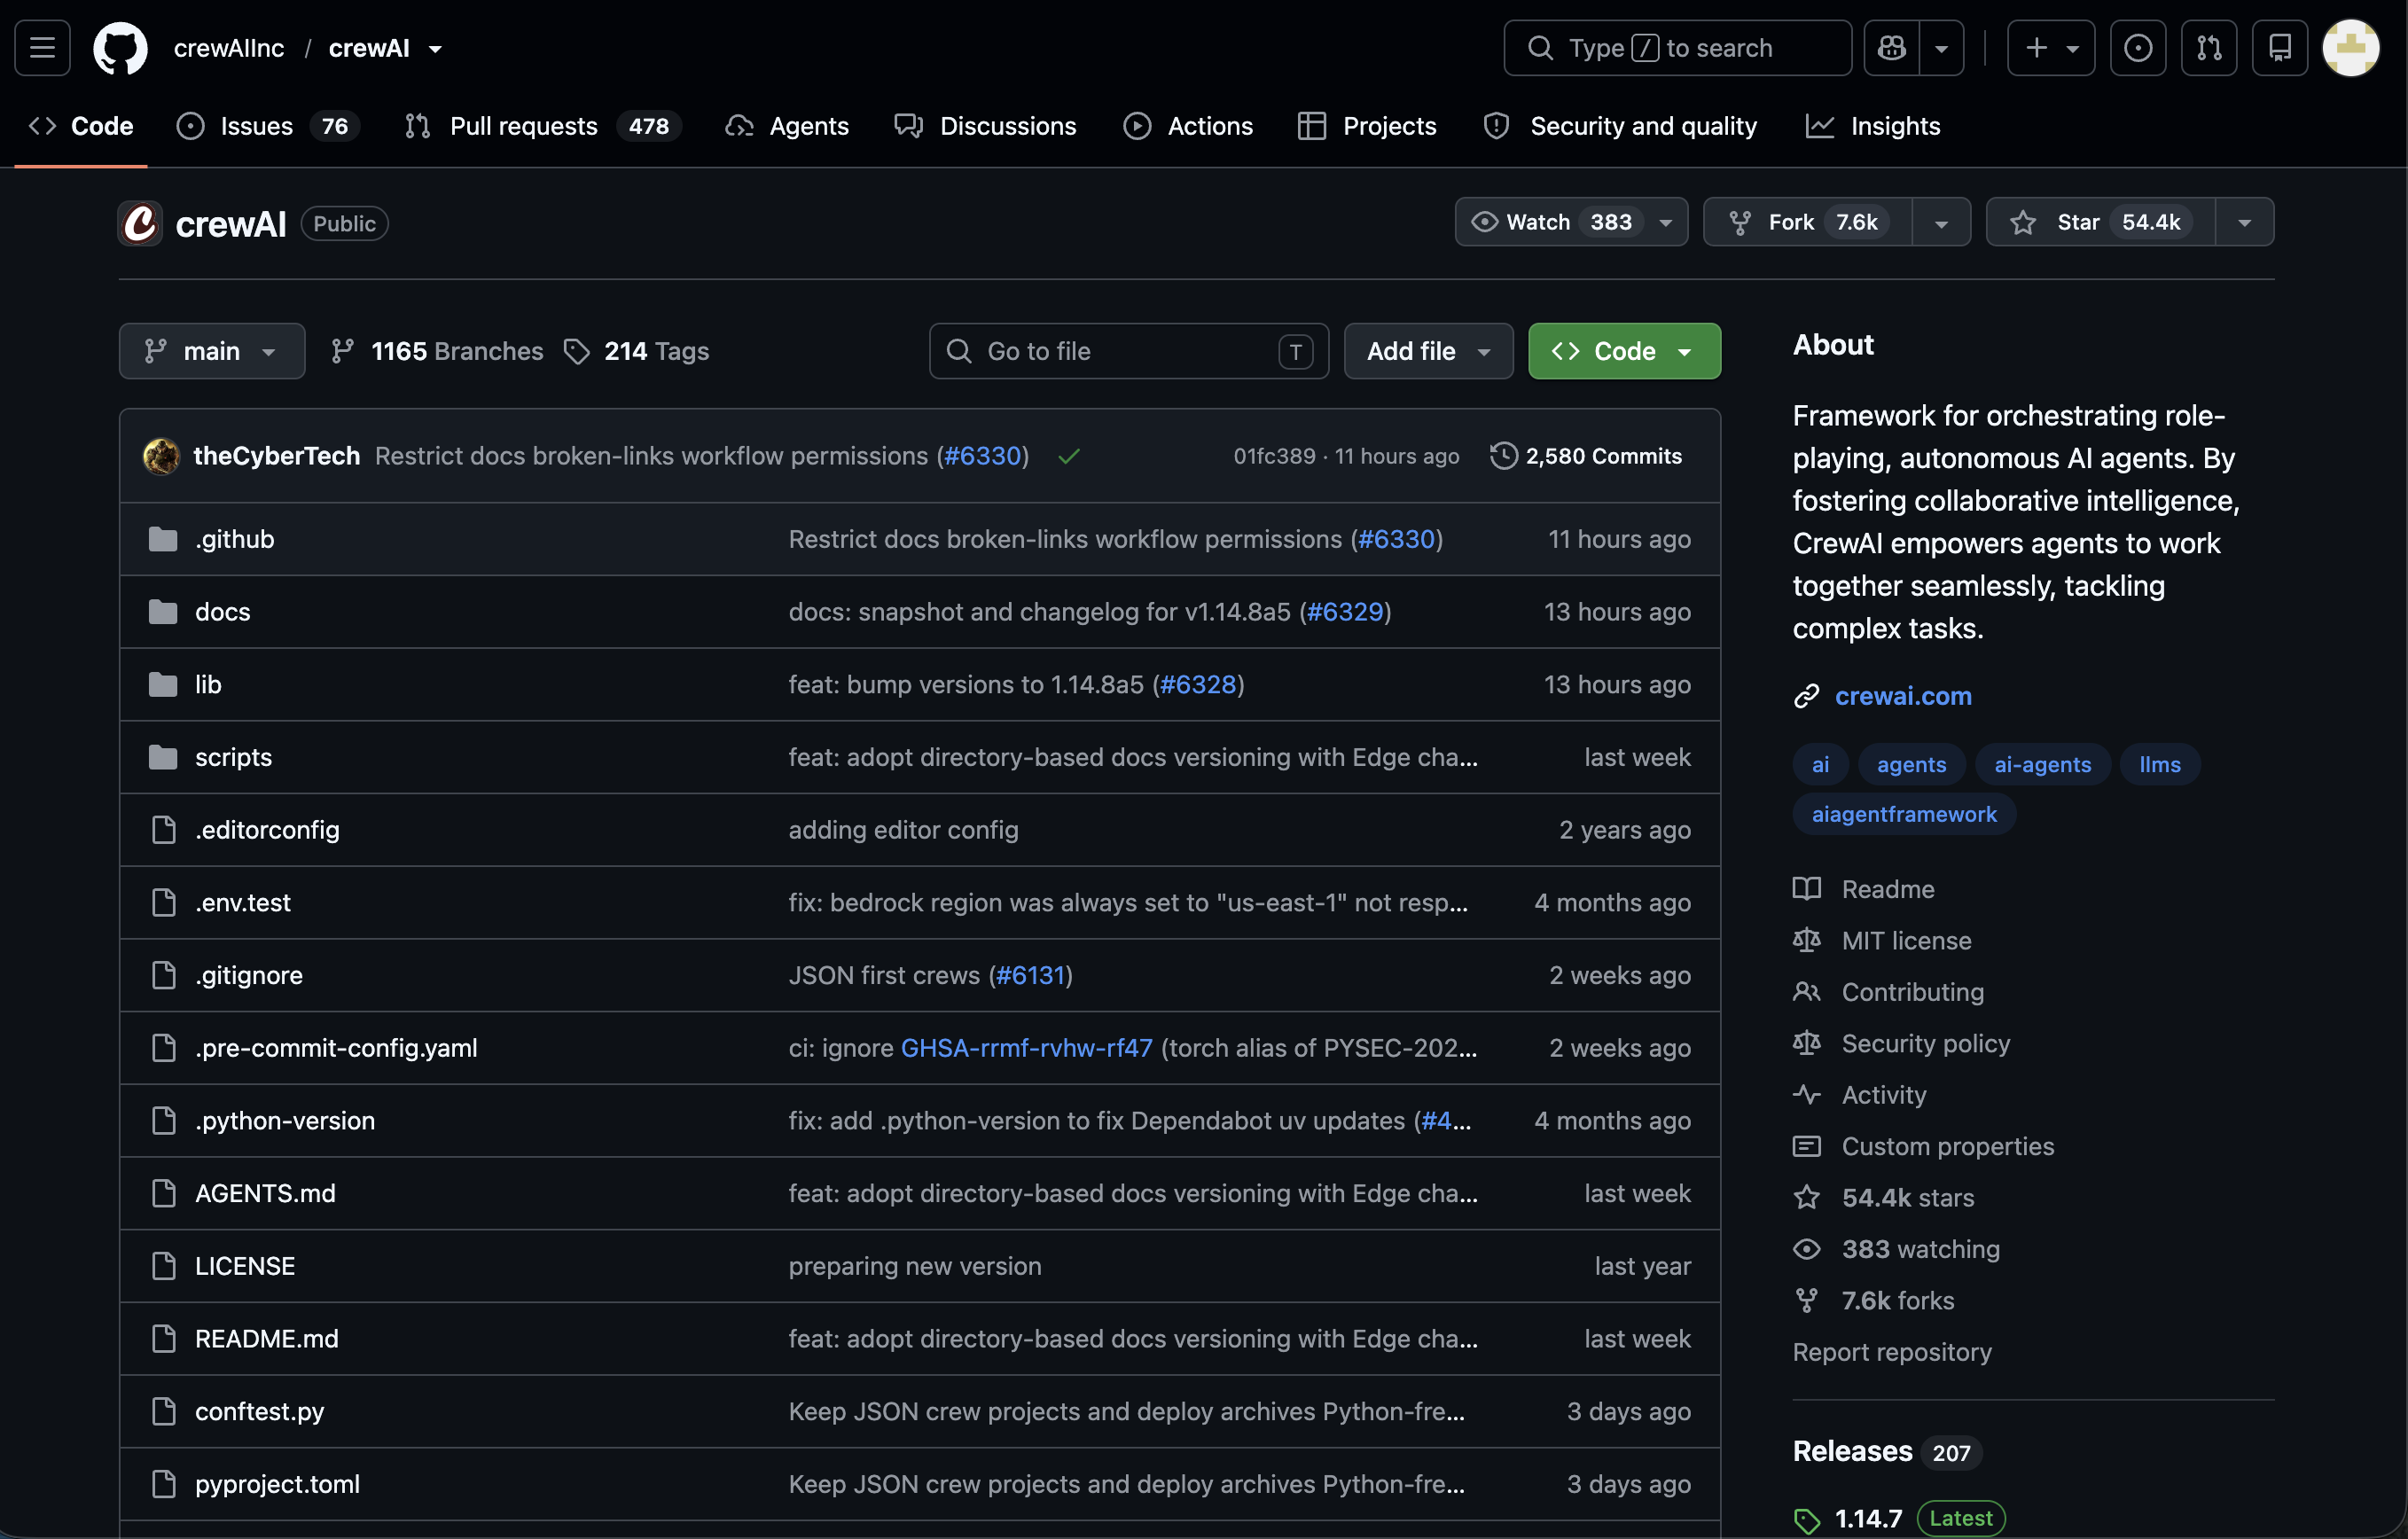2408x1539 pixels.
Task: Go to GitHub home via Octocat logo
Action: coord(120,47)
